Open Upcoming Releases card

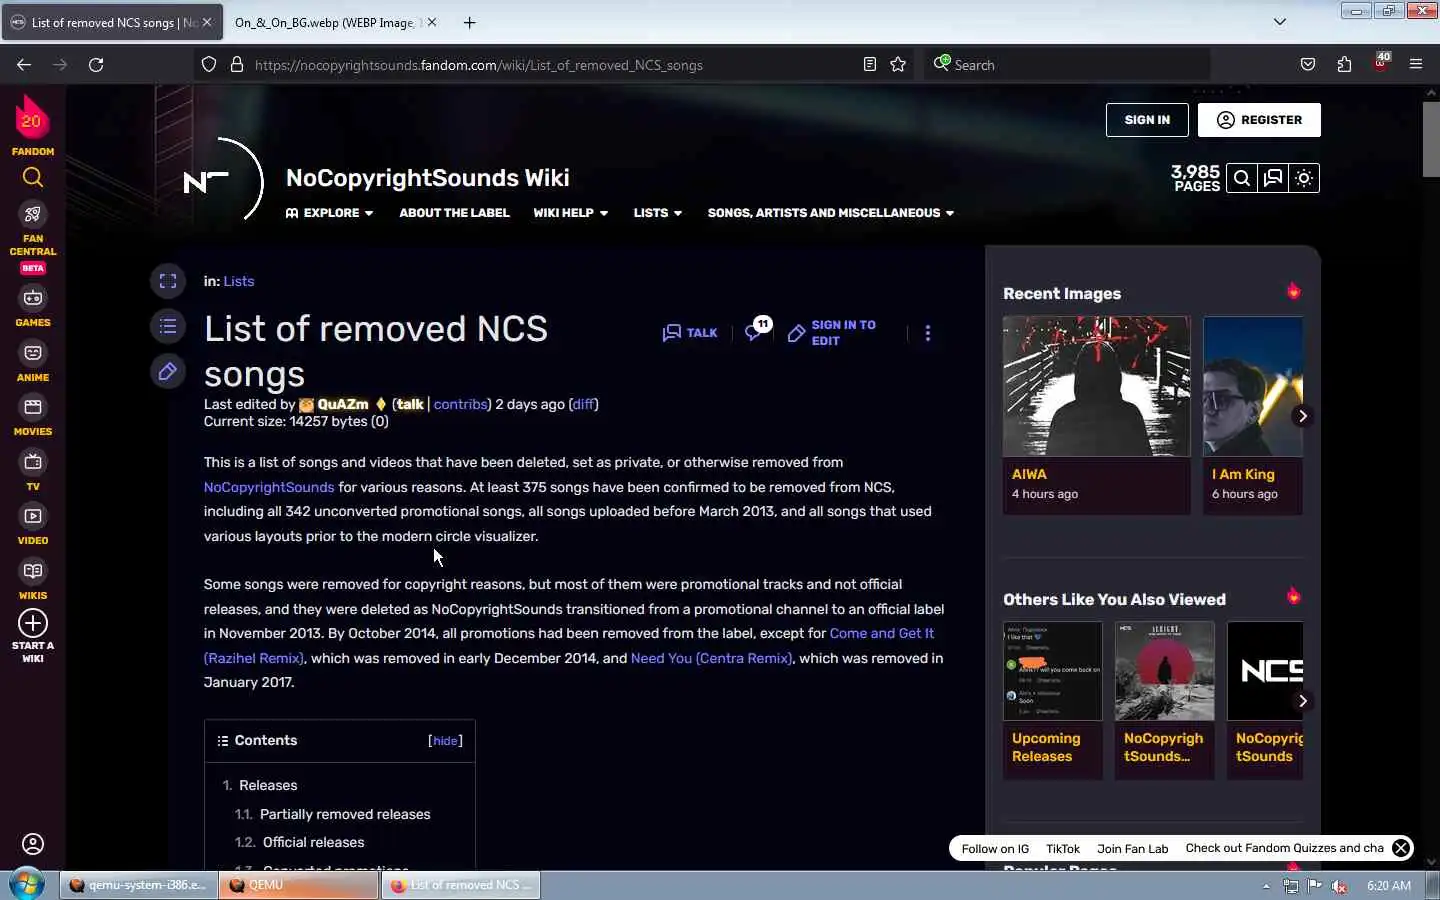[x=1053, y=700]
